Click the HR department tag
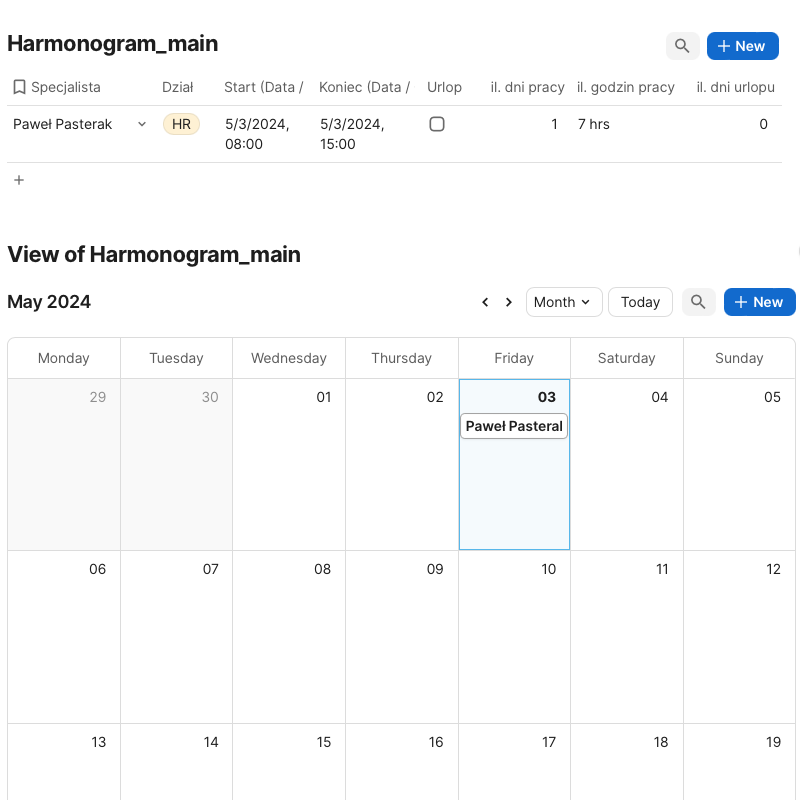This screenshot has width=800, height=800. [x=181, y=124]
